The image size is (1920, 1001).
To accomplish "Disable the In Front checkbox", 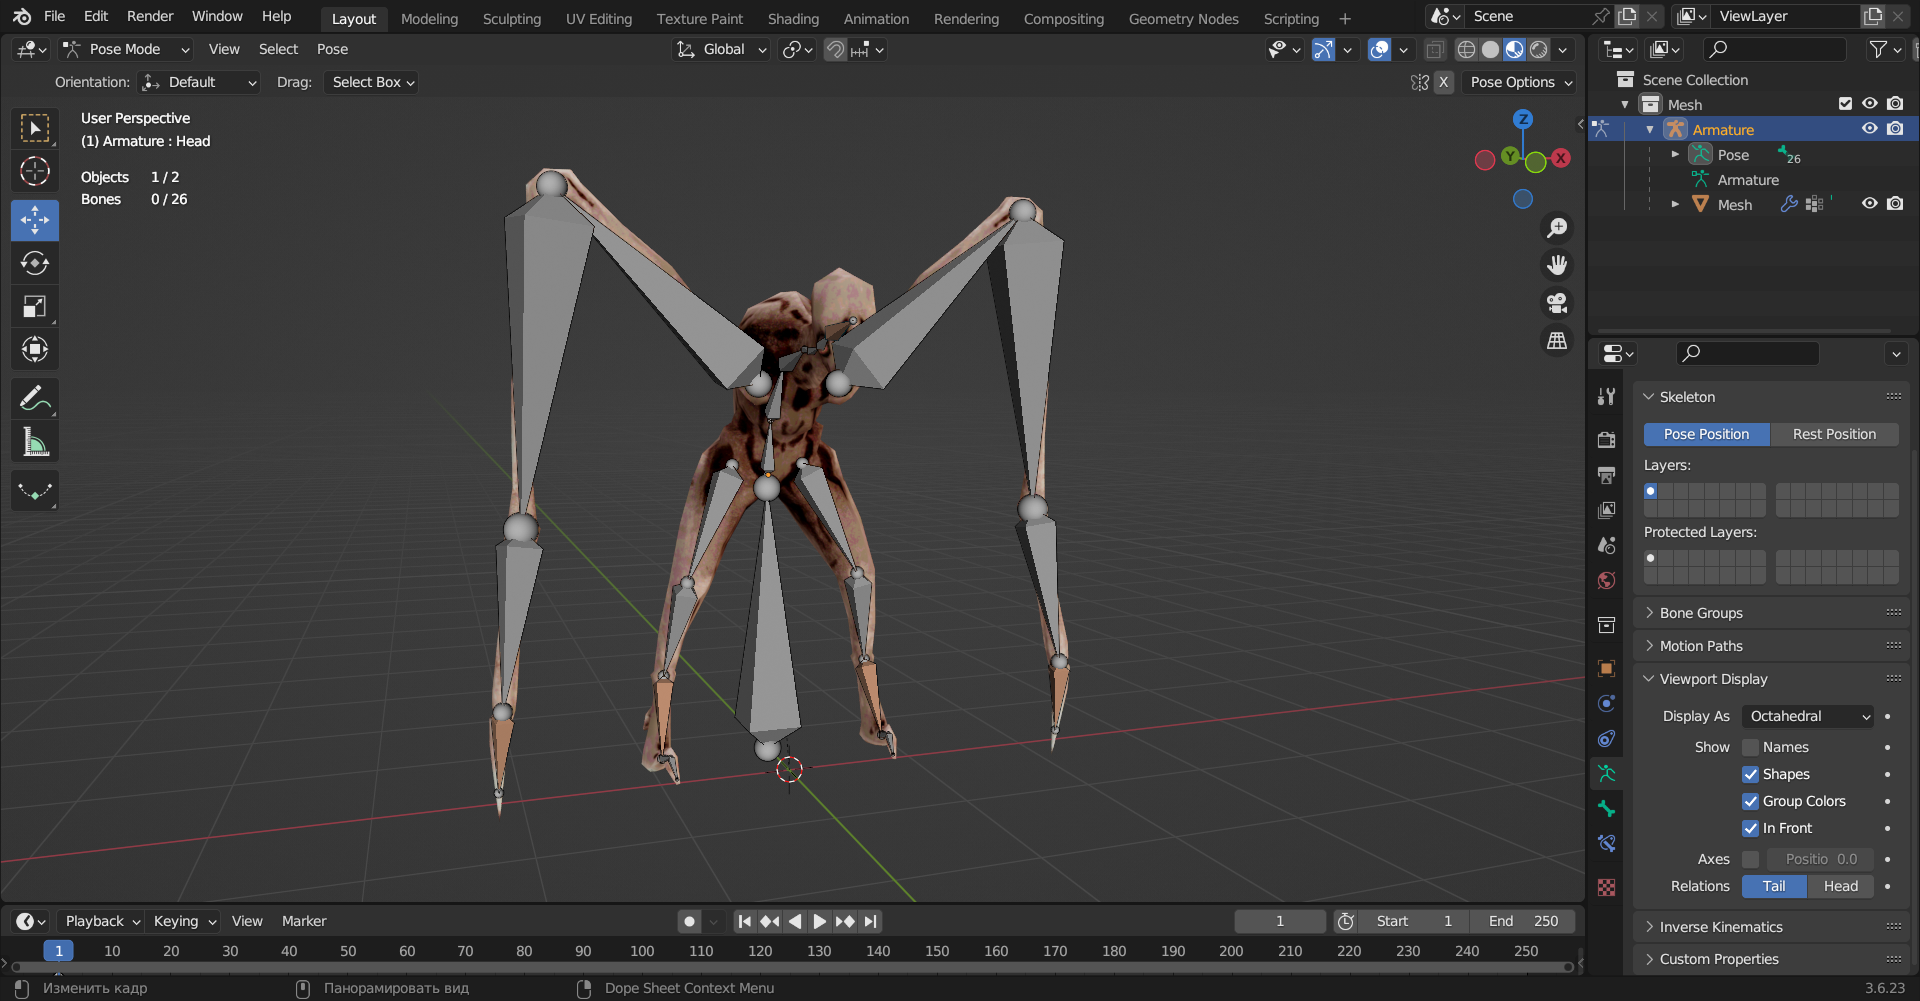I will click(x=1750, y=828).
